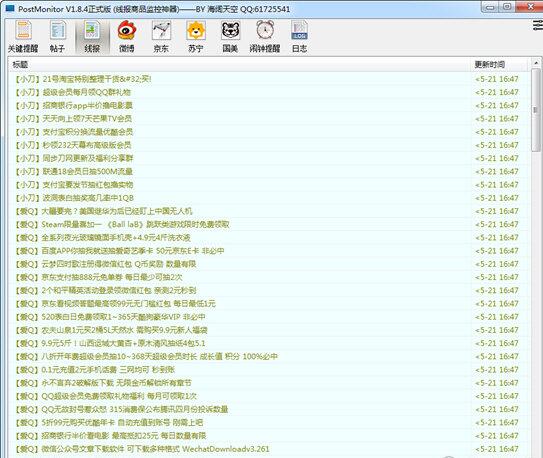543x458 pixels.
Task: Open the settings sliders icon at top right
Action: click(x=538, y=25)
